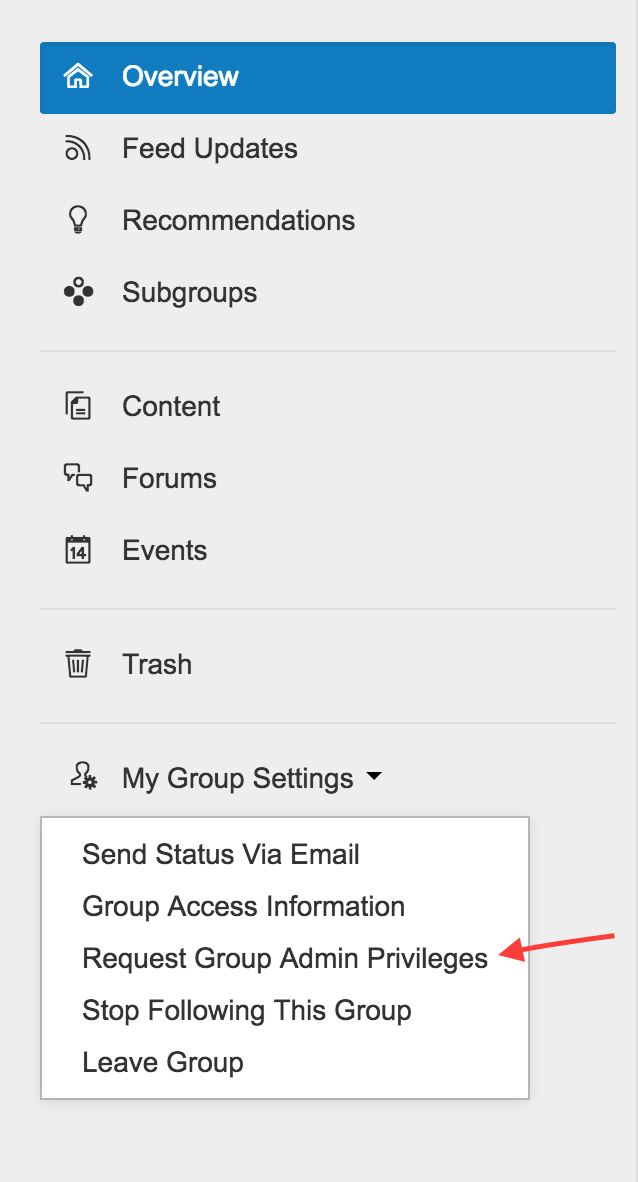Click the My Group Settings user-gear icon
638x1182 pixels.
point(83,777)
